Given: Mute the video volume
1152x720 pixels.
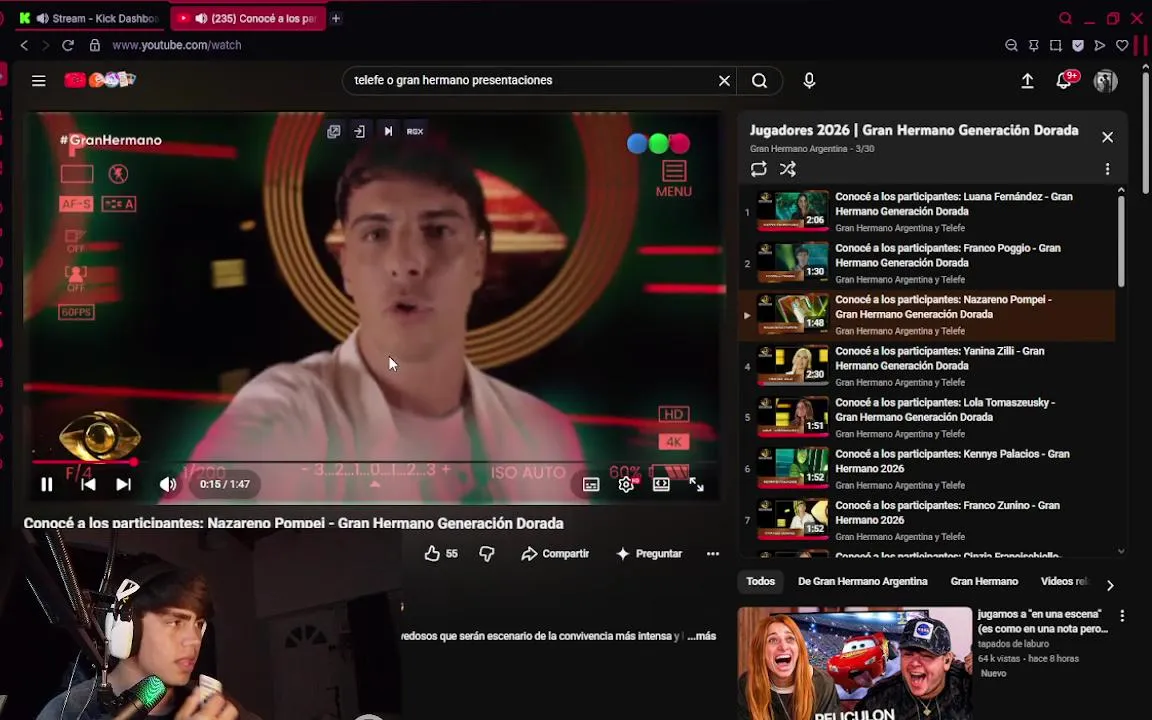Looking at the screenshot, I should [x=168, y=484].
